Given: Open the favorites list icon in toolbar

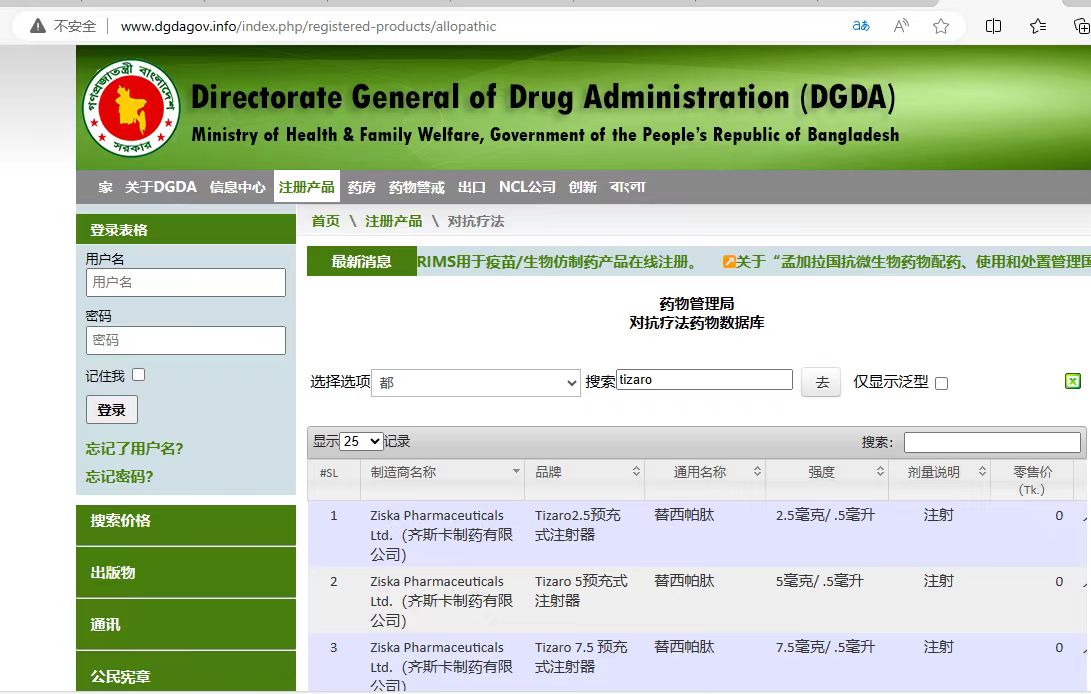Looking at the screenshot, I should tap(1038, 26).
